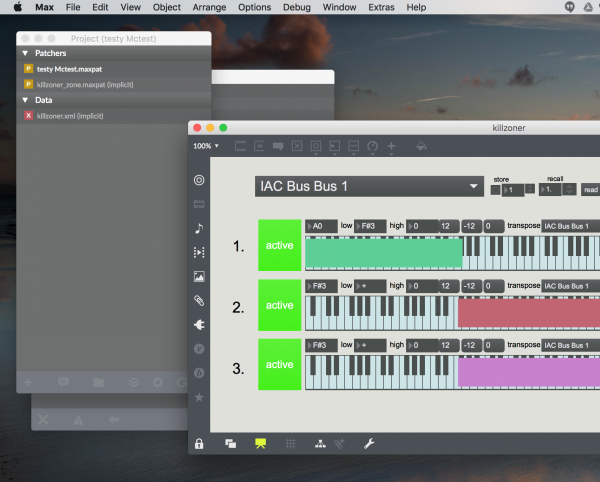
Task: Toggle the active button for zone 2
Action: coord(280,305)
